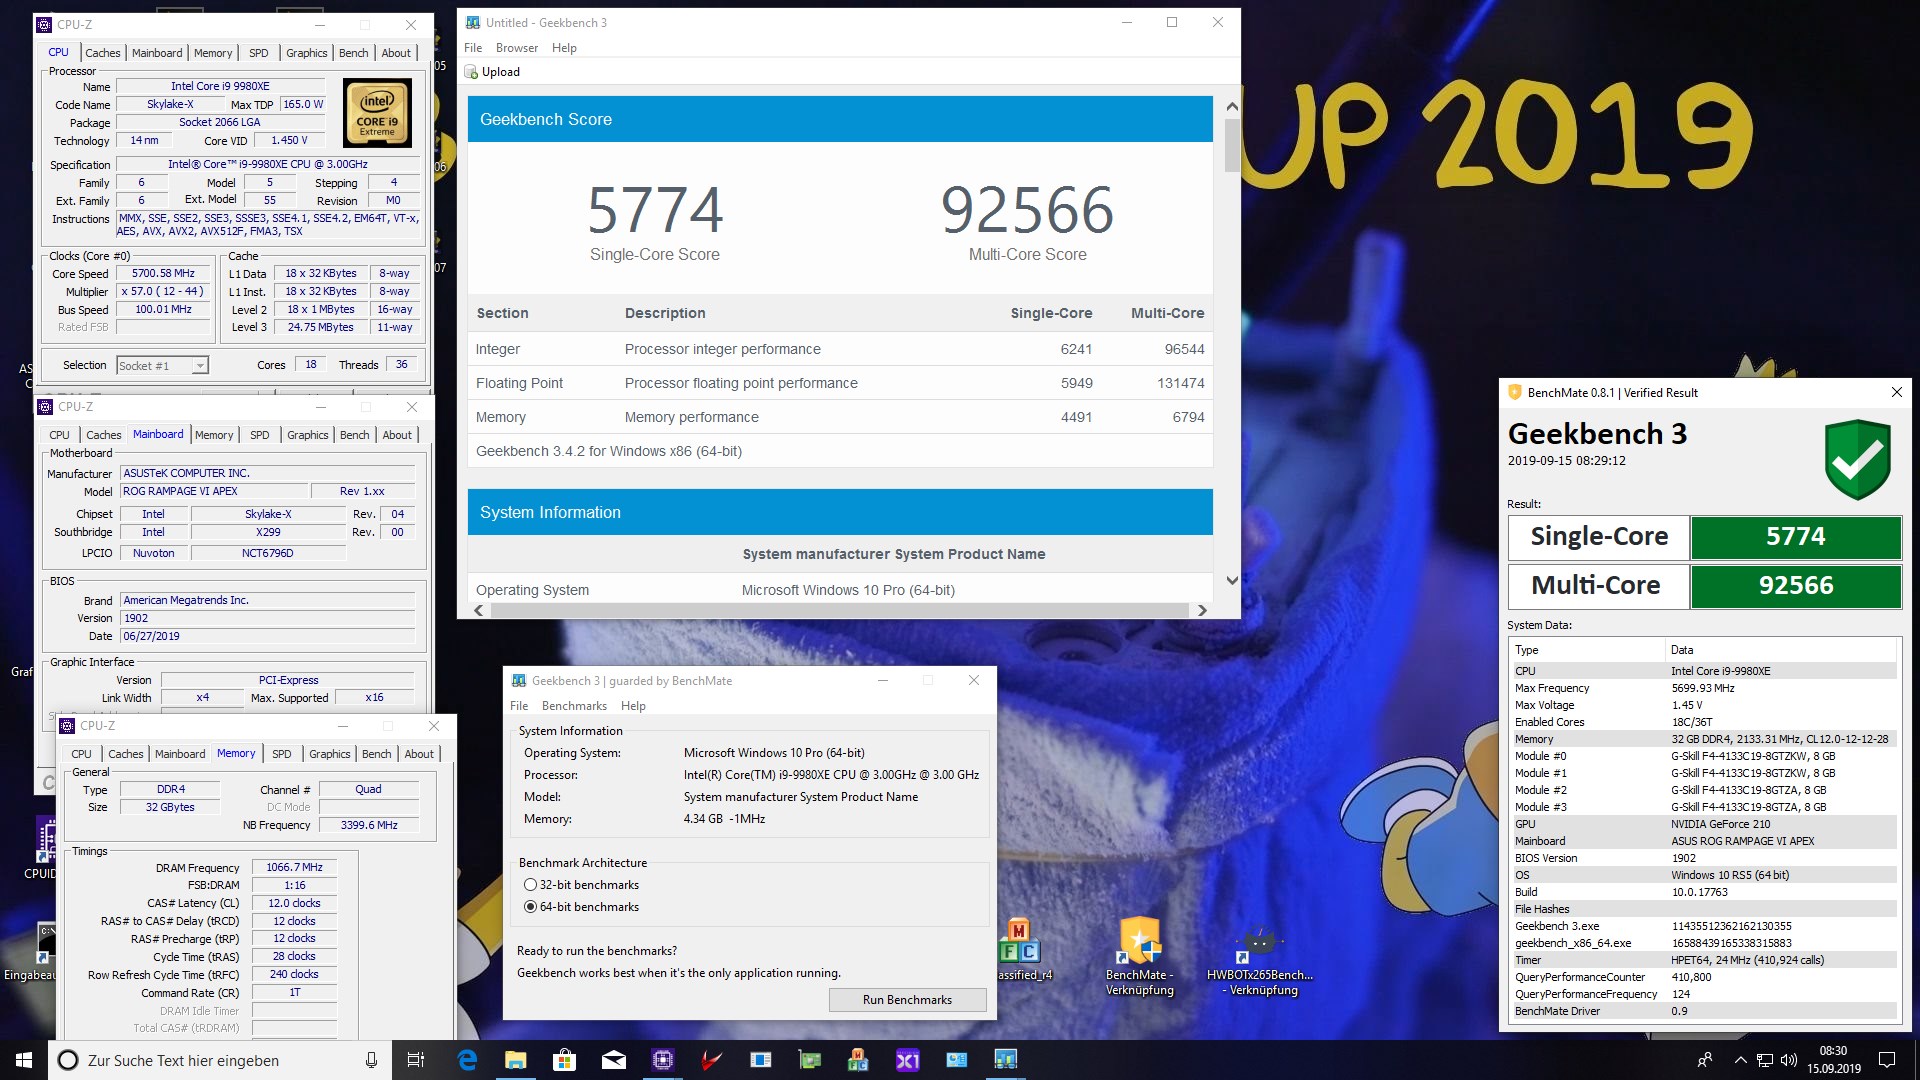Image resolution: width=1920 pixels, height=1080 pixels.
Task: Click the Intel Core i9 Extreme logo
Action: [377, 114]
